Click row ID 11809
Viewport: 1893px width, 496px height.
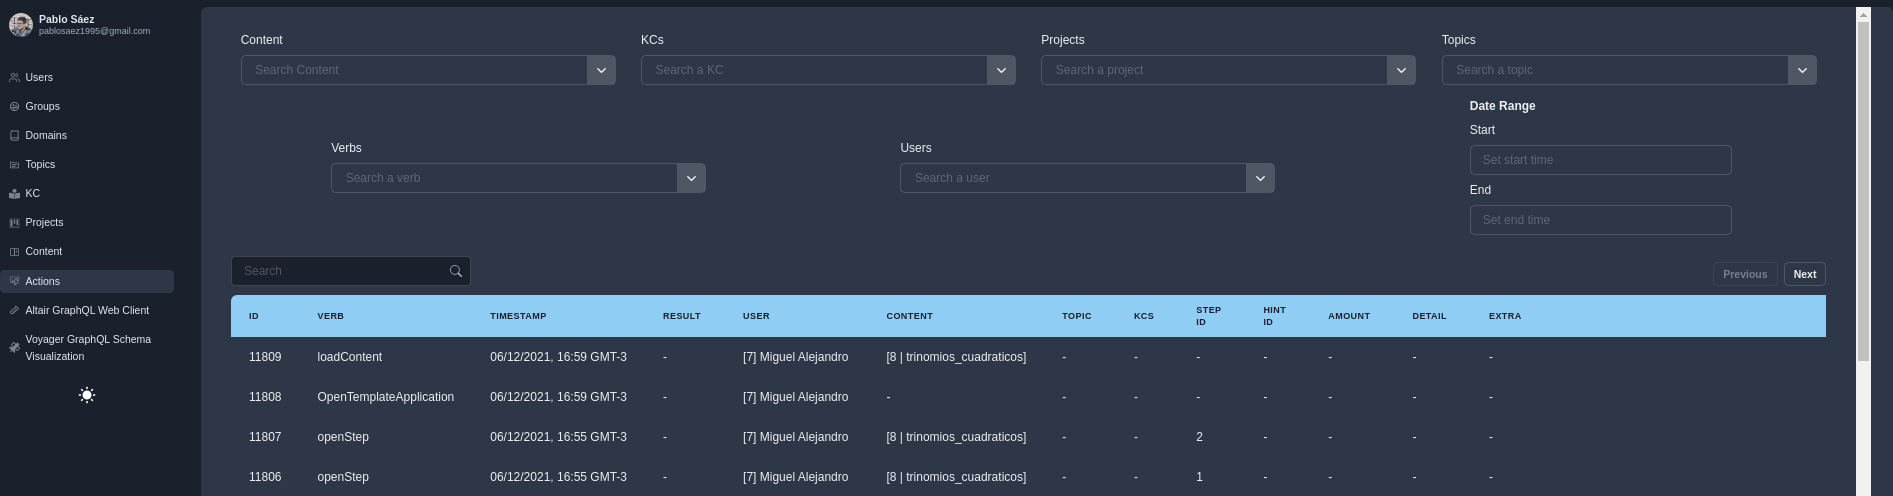pos(265,357)
